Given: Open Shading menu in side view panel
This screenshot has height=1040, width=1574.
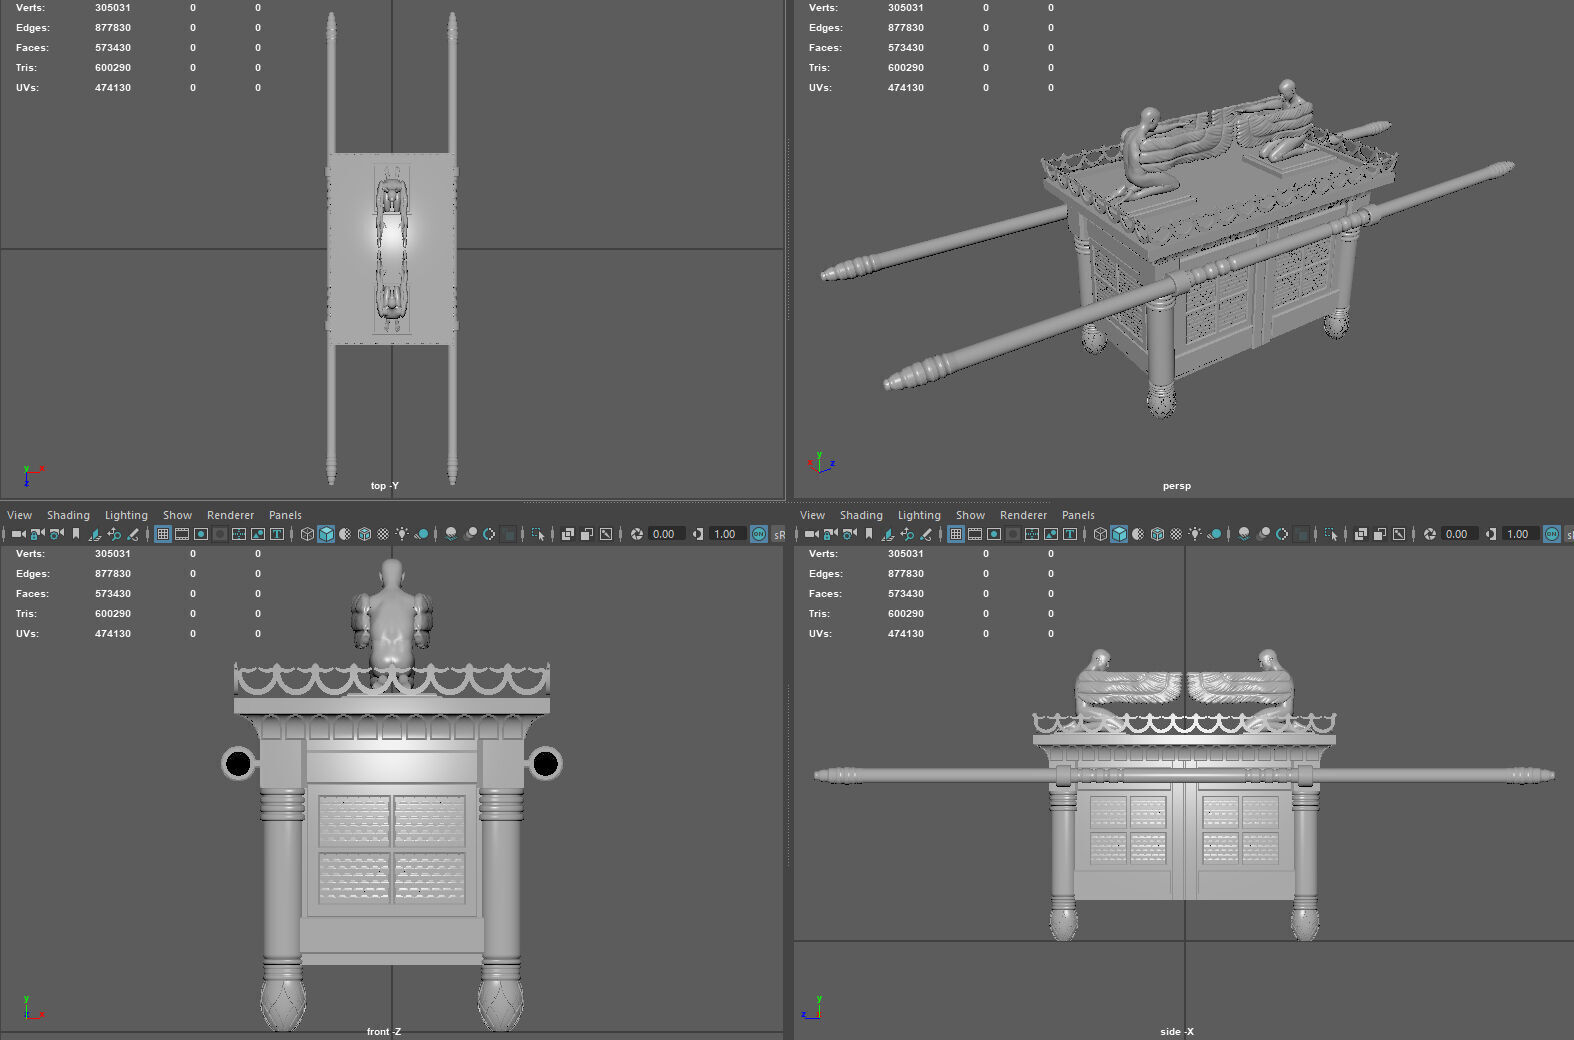Looking at the screenshot, I should tap(861, 515).
